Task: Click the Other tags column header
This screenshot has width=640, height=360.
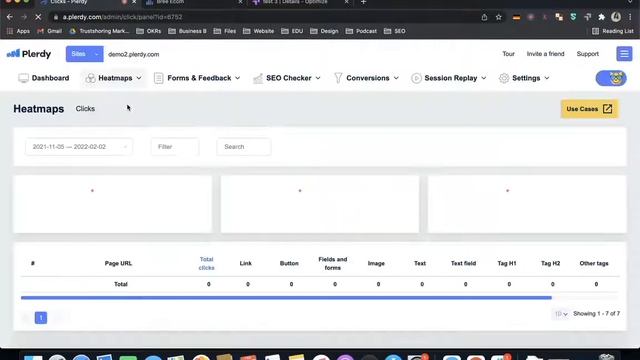Action: [594, 264]
